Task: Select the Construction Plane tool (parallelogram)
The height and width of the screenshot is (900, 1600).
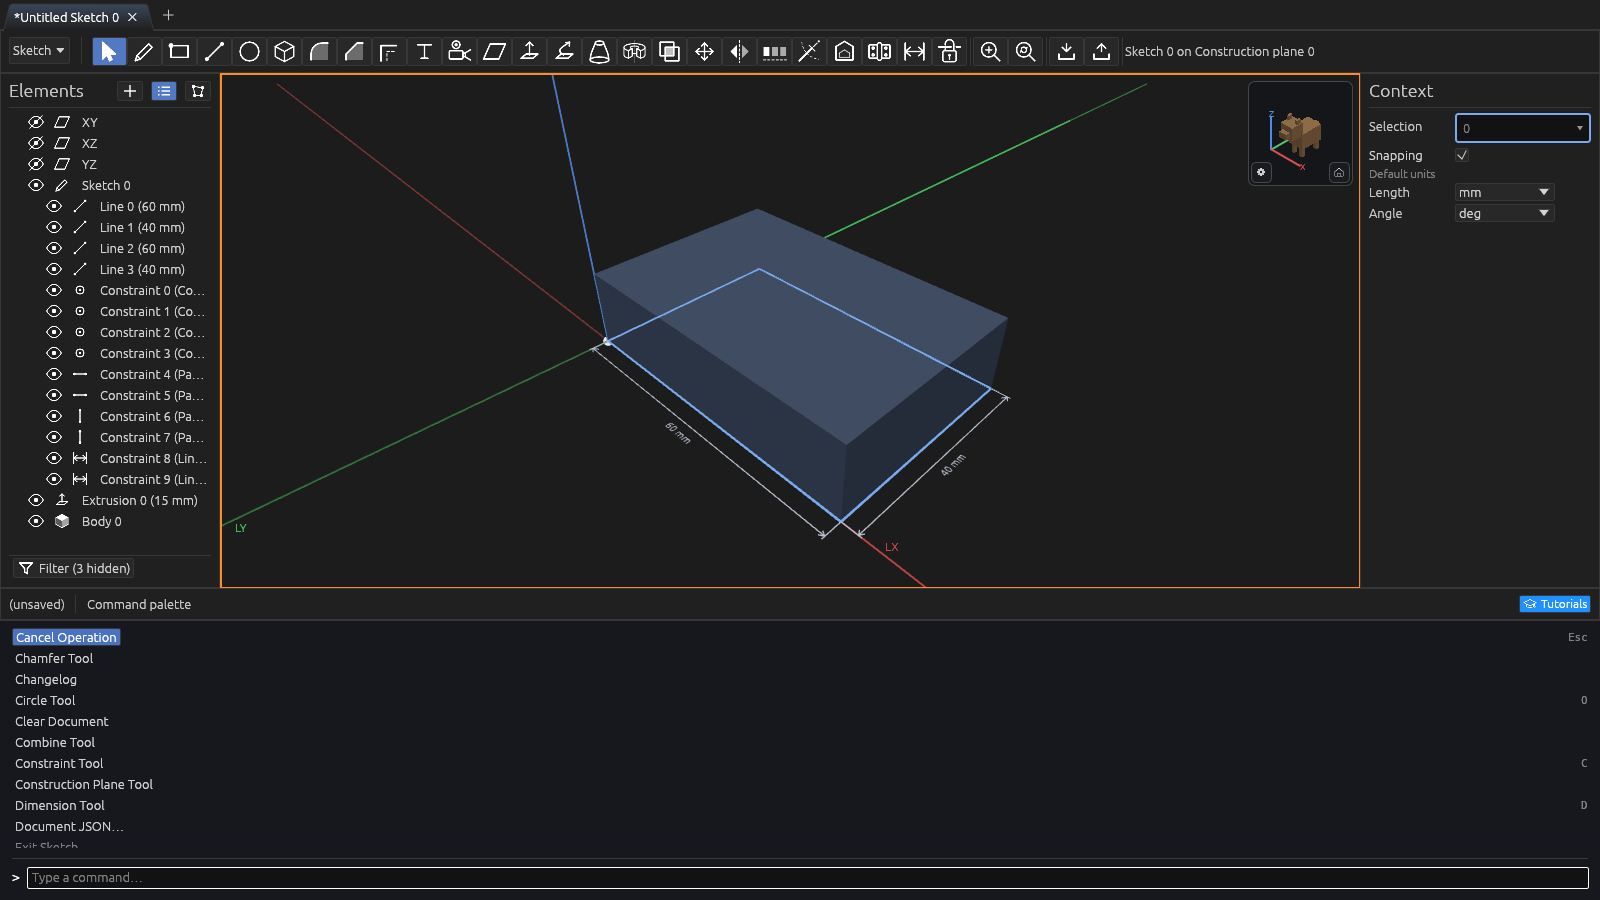Action: click(494, 51)
